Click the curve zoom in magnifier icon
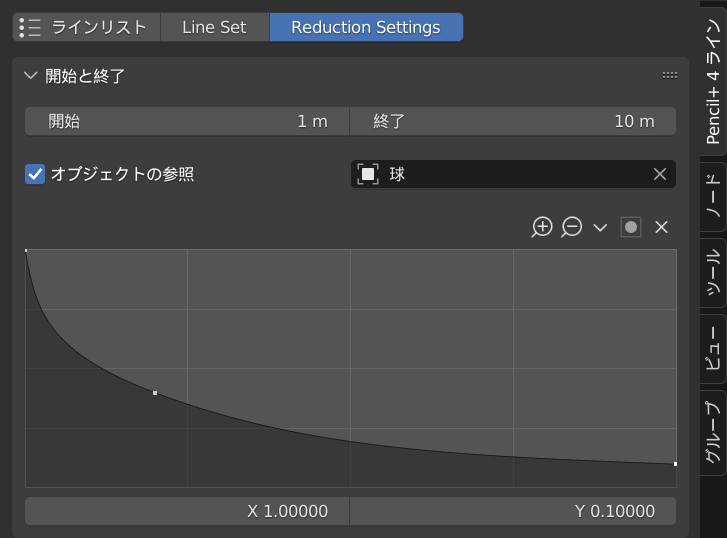This screenshot has height=538, width=727. (542, 227)
